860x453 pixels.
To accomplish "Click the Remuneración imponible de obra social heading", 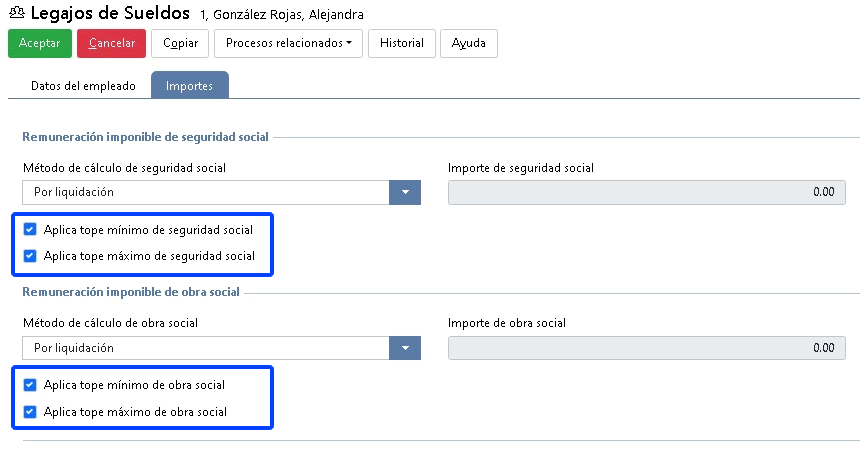I will click(x=131, y=292).
